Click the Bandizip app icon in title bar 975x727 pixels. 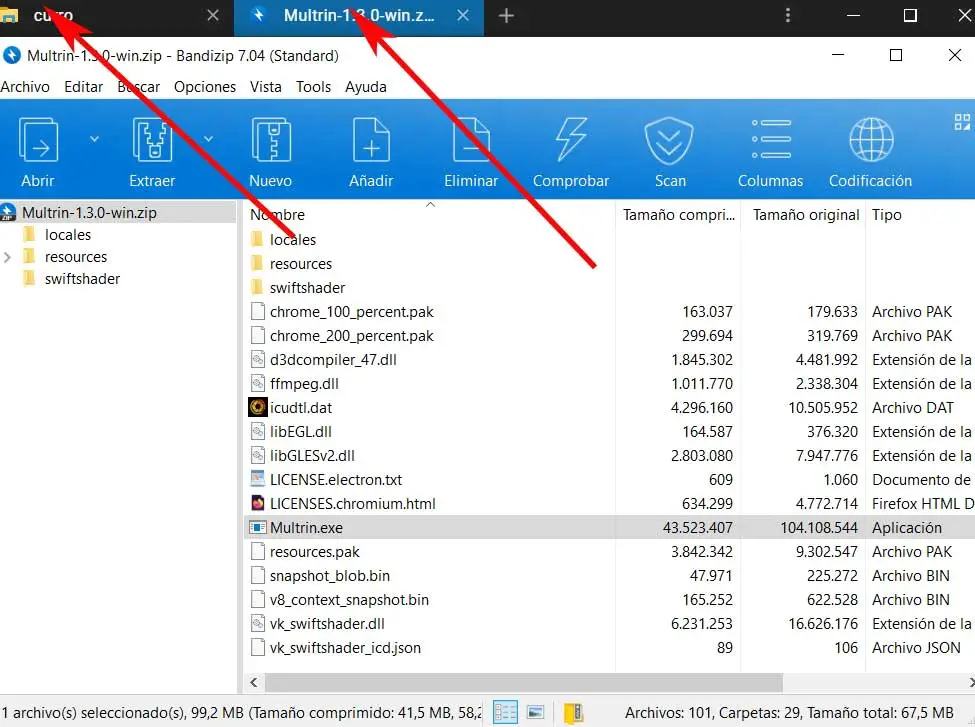point(11,56)
